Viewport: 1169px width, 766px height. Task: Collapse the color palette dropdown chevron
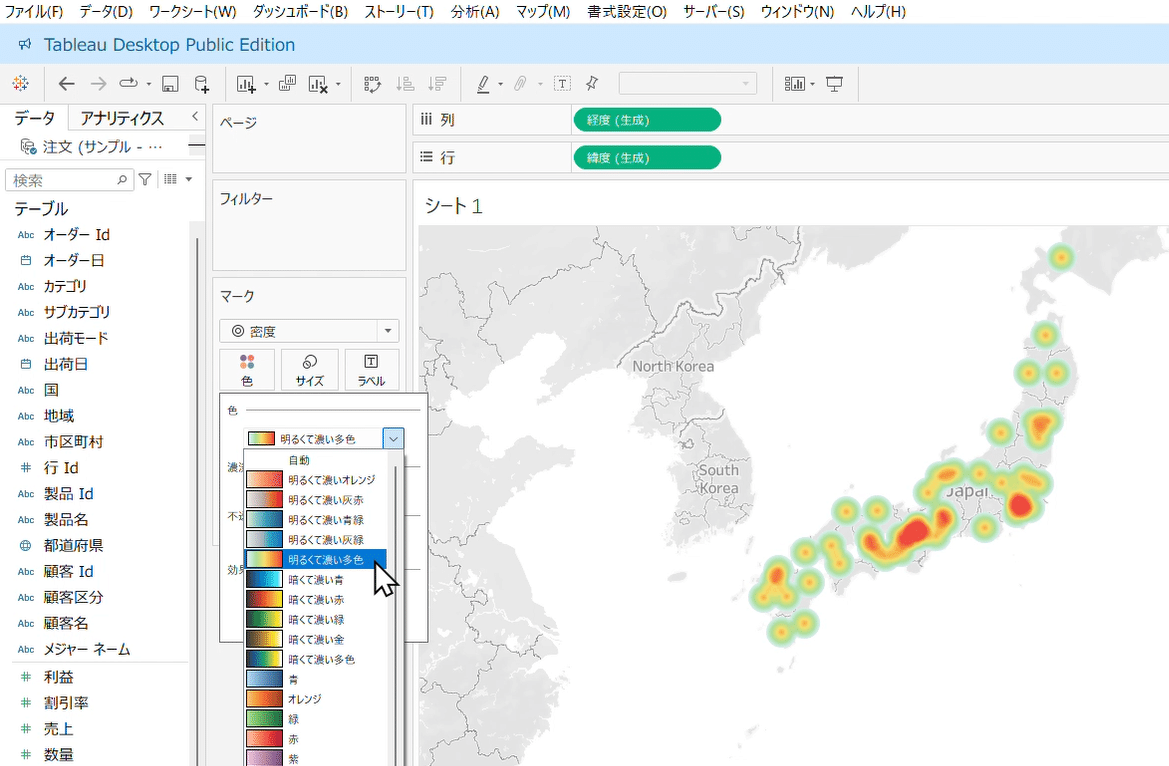click(x=393, y=437)
